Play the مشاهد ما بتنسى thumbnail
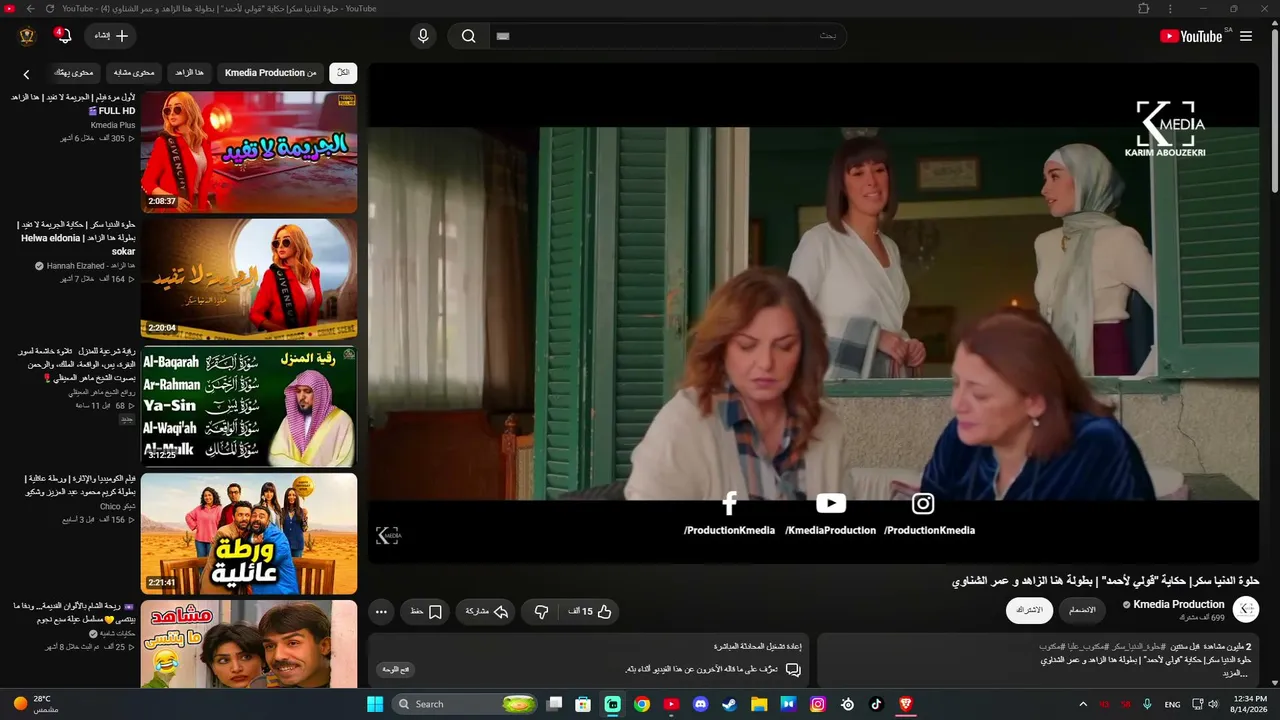The height and width of the screenshot is (720, 1280). (249, 643)
